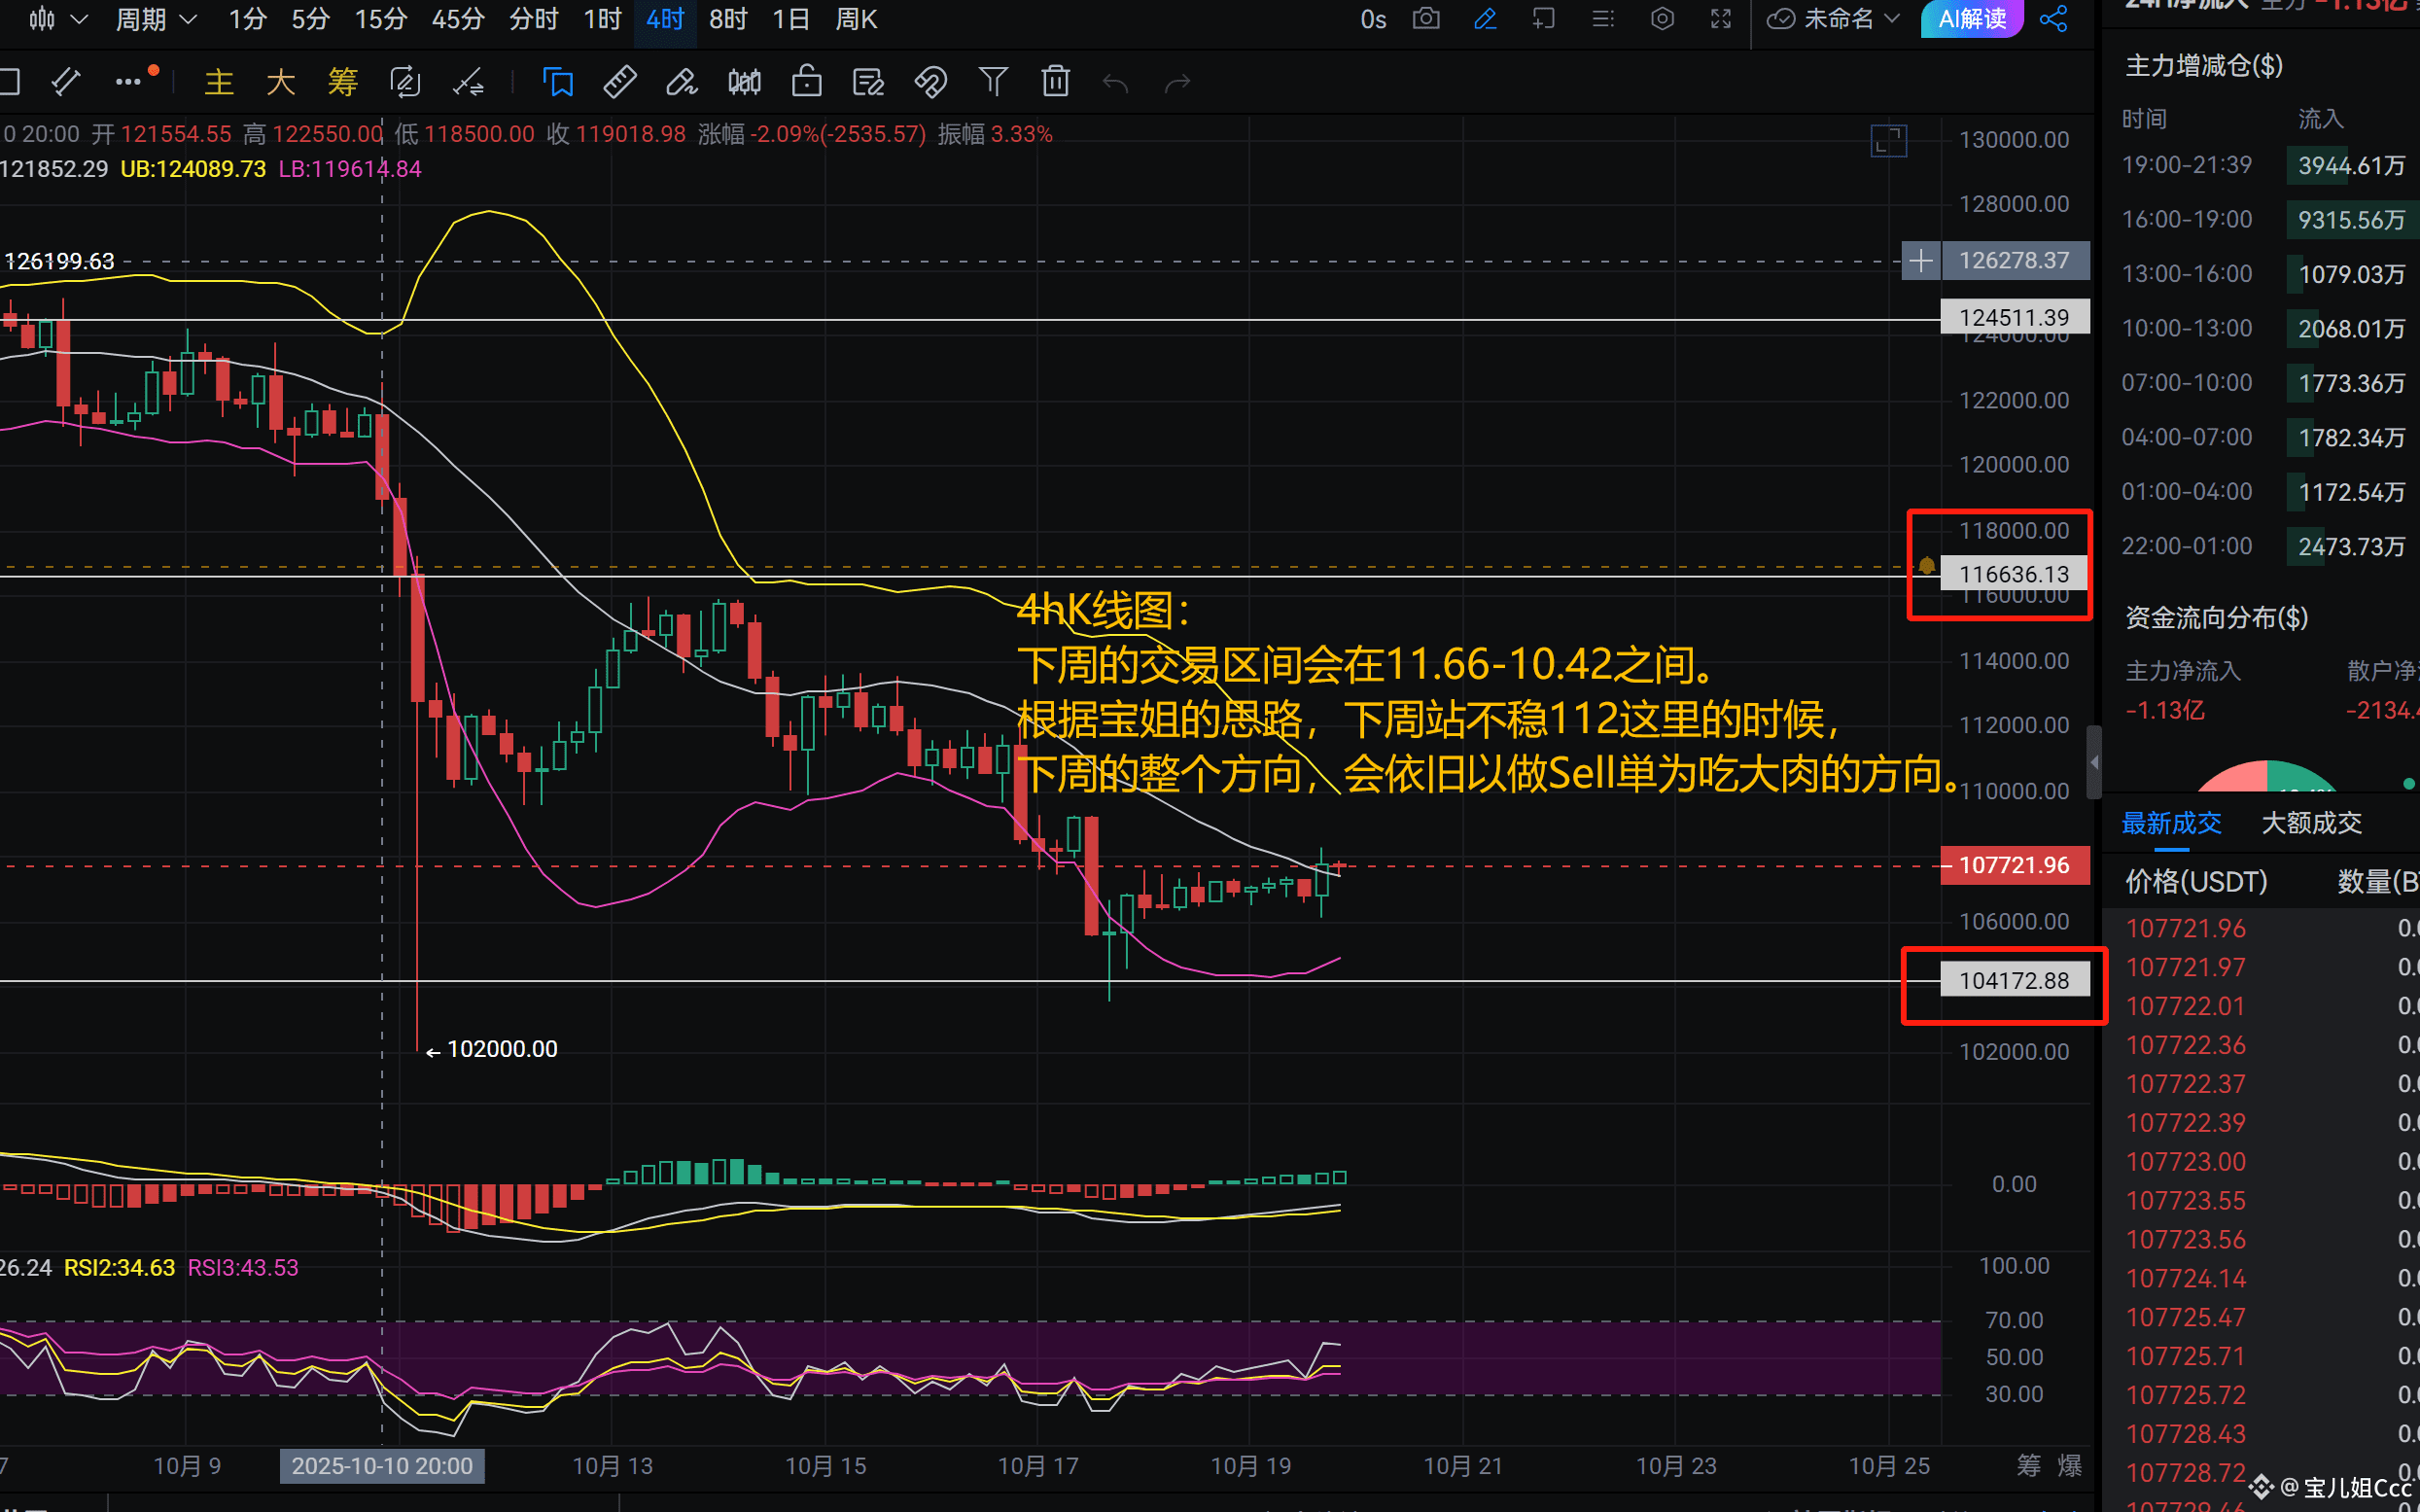Click the funnel filter icon
The width and height of the screenshot is (2420, 1512).
tap(993, 82)
